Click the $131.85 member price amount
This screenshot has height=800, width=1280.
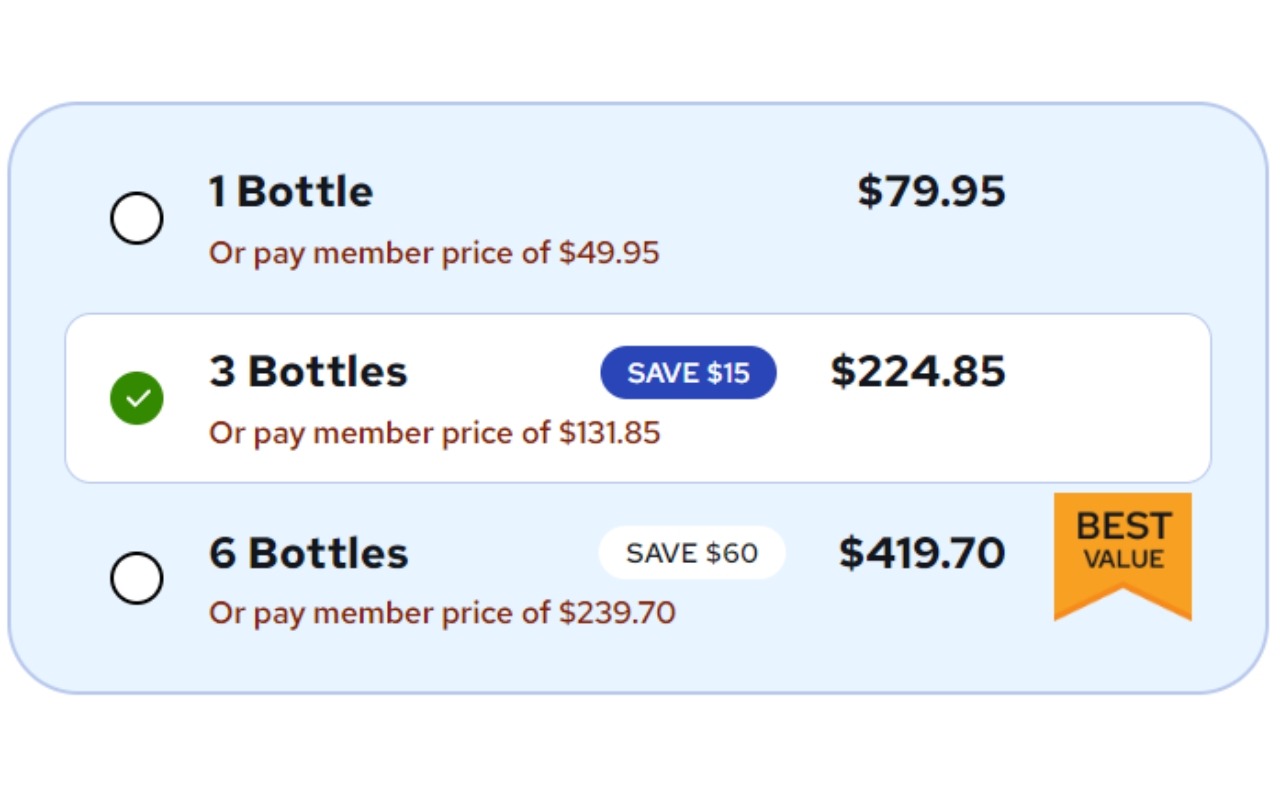[x=609, y=433]
